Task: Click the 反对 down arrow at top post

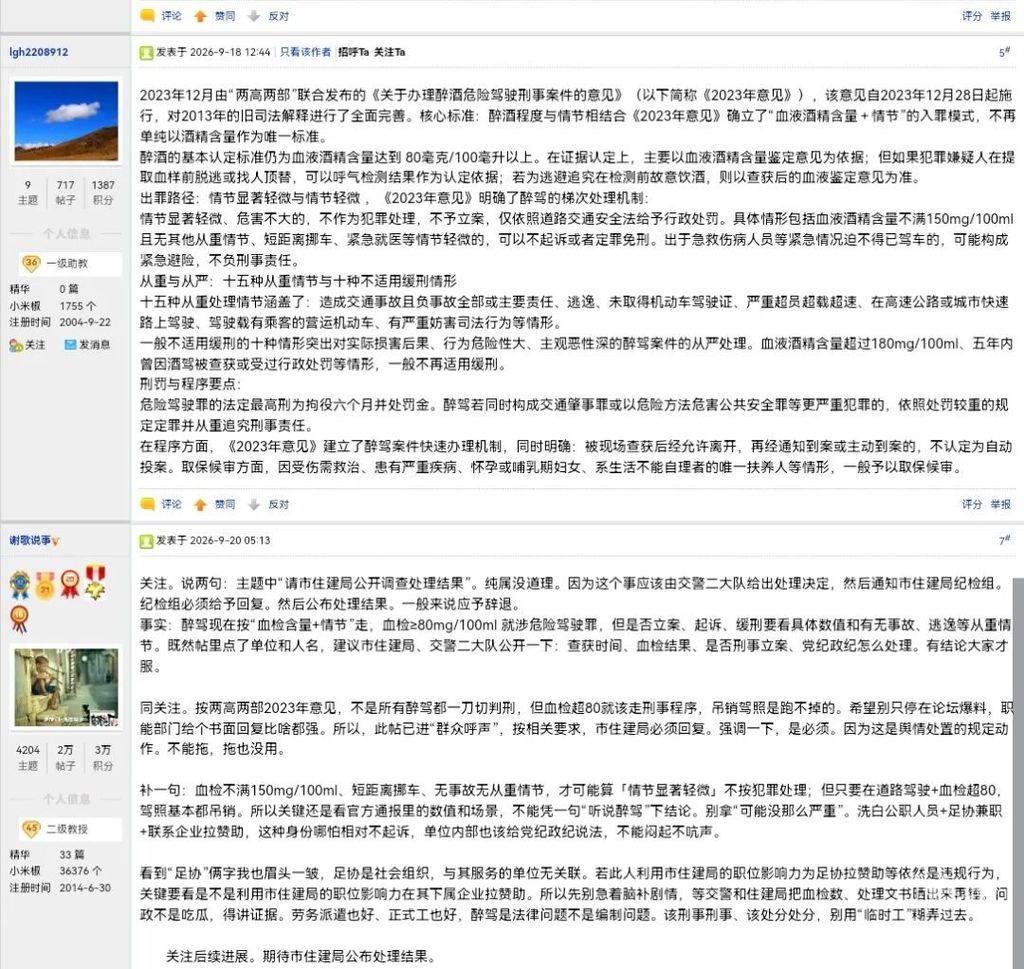Action: pos(254,16)
